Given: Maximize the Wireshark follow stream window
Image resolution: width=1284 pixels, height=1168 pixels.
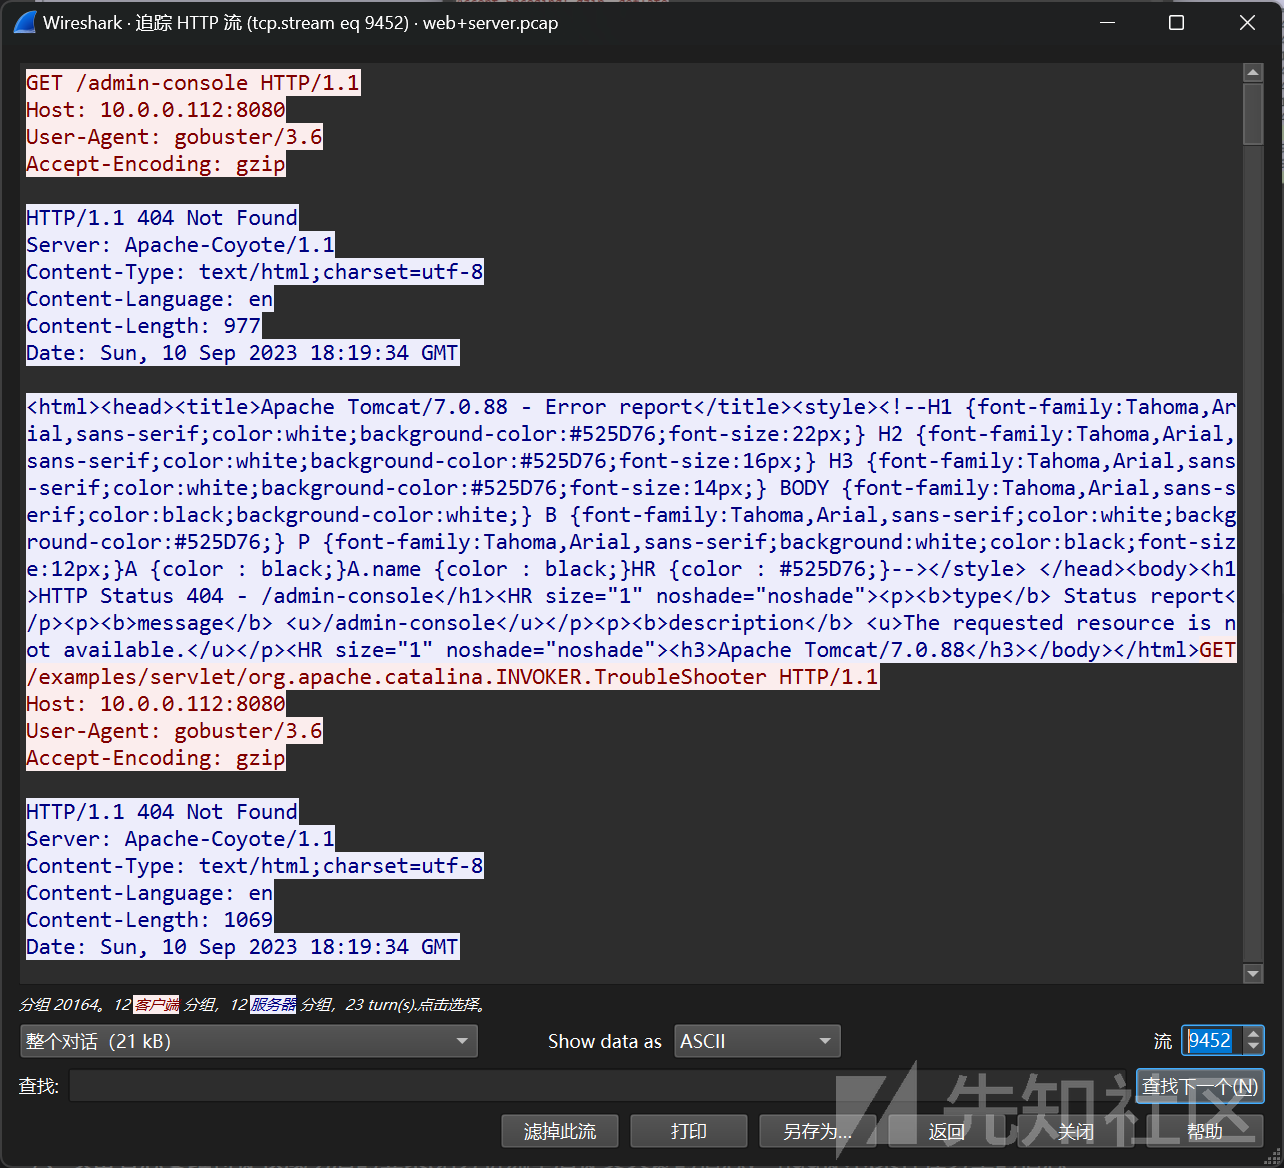Looking at the screenshot, I should tap(1176, 22).
